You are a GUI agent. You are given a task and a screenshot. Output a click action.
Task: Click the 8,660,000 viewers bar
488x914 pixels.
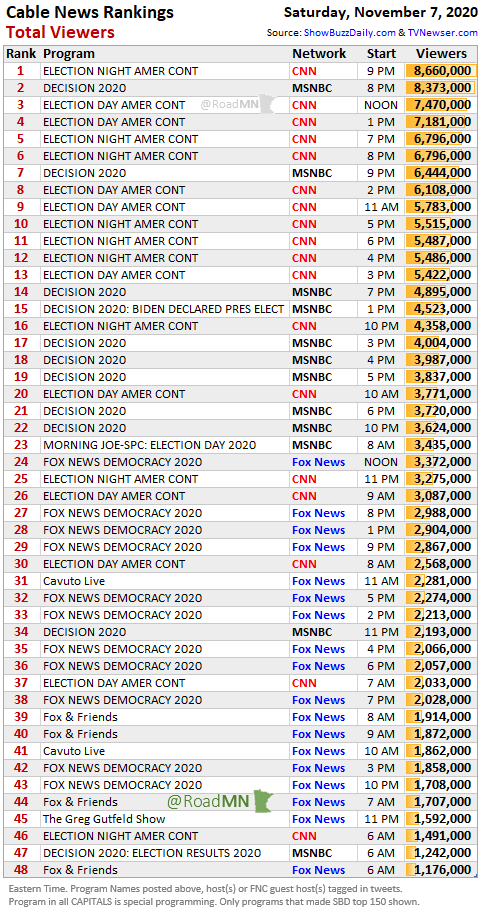coord(441,71)
